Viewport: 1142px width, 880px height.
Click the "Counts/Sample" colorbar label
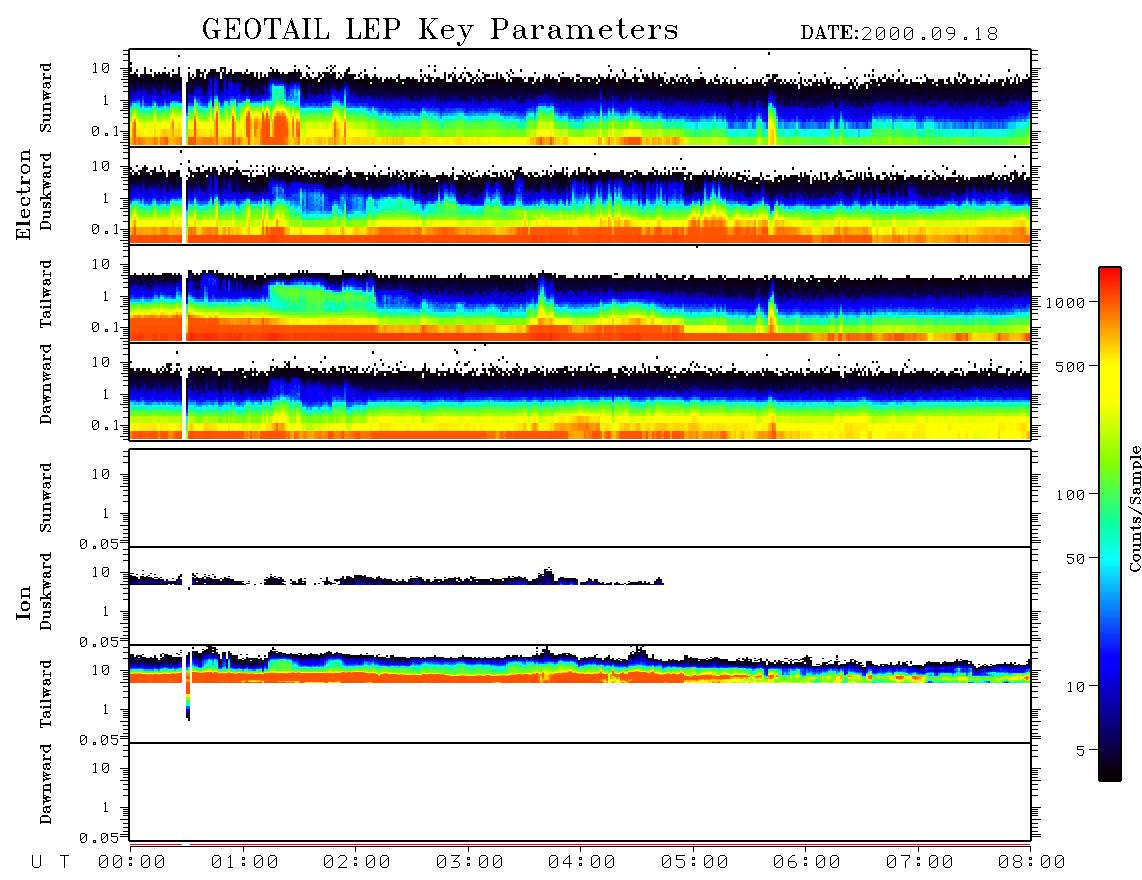click(1135, 509)
